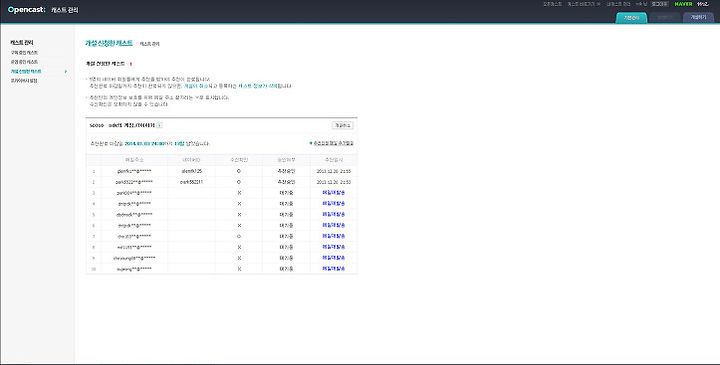Click the teal 개설이 취소 link in the notice
720x365 pixels.
(196, 86)
